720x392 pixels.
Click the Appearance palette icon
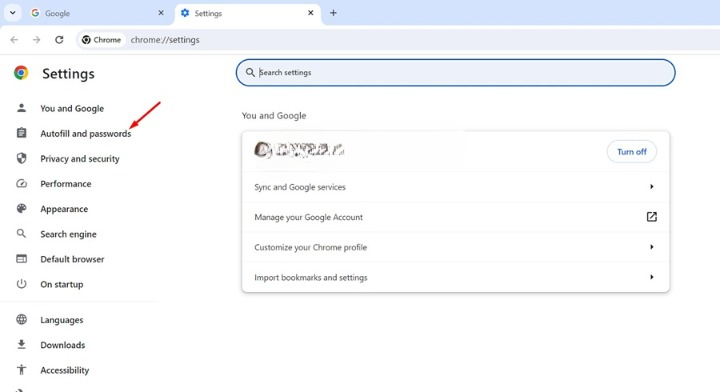pos(21,208)
